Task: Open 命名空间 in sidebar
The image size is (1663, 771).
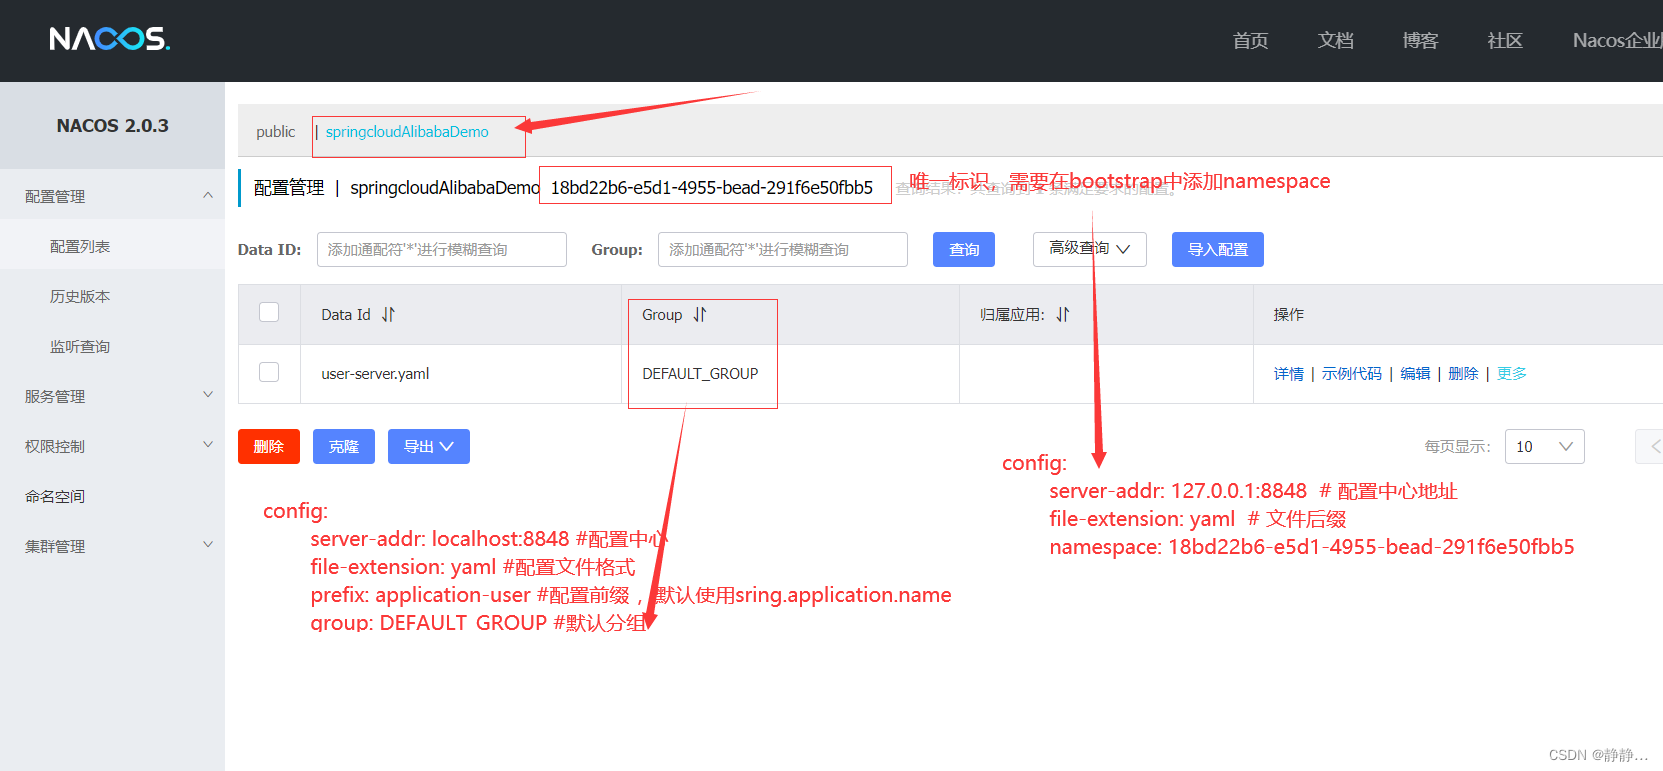Action: (55, 496)
